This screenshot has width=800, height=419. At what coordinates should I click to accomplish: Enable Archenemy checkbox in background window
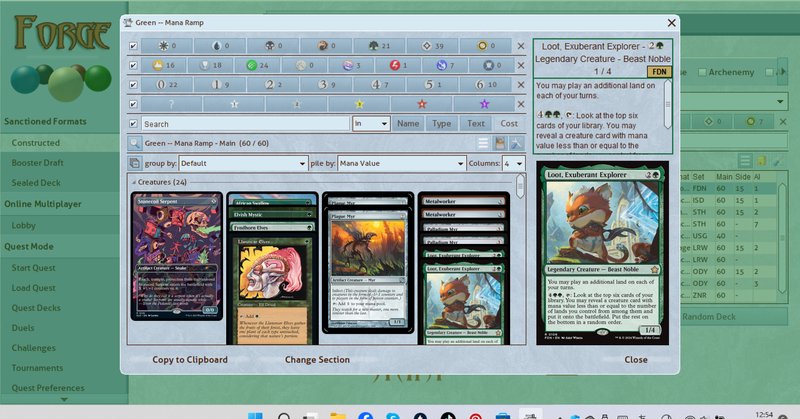tap(702, 72)
